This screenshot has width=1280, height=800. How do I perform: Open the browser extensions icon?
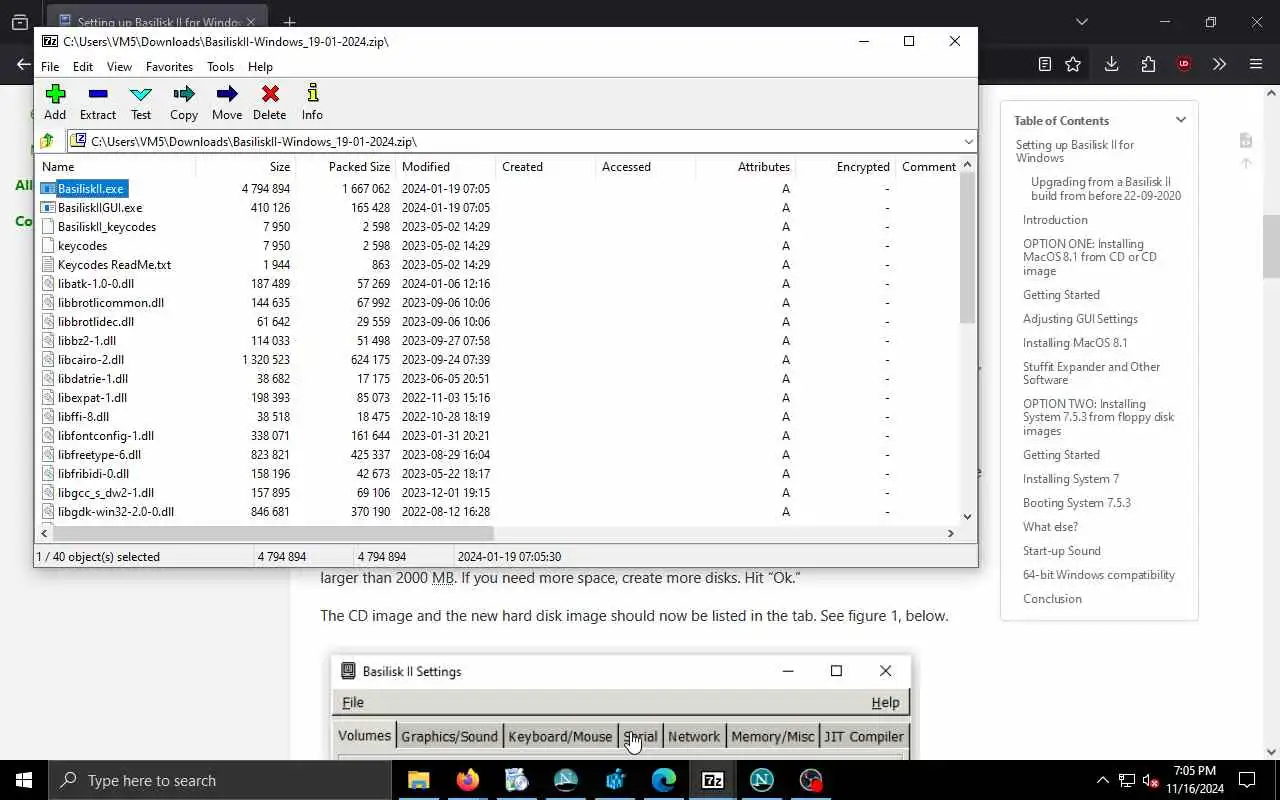pos(1148,64)
